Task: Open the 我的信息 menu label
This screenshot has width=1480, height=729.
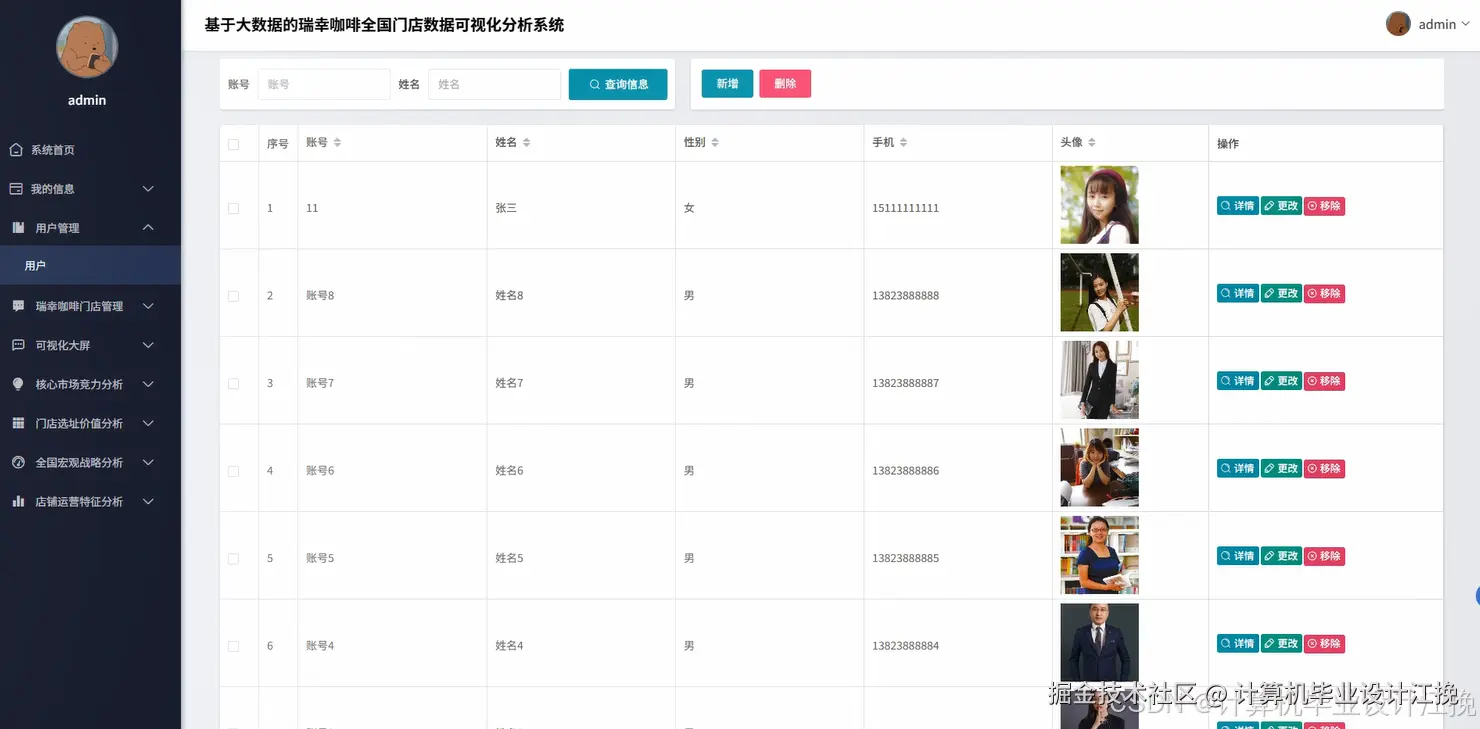Action: point(52,189)
